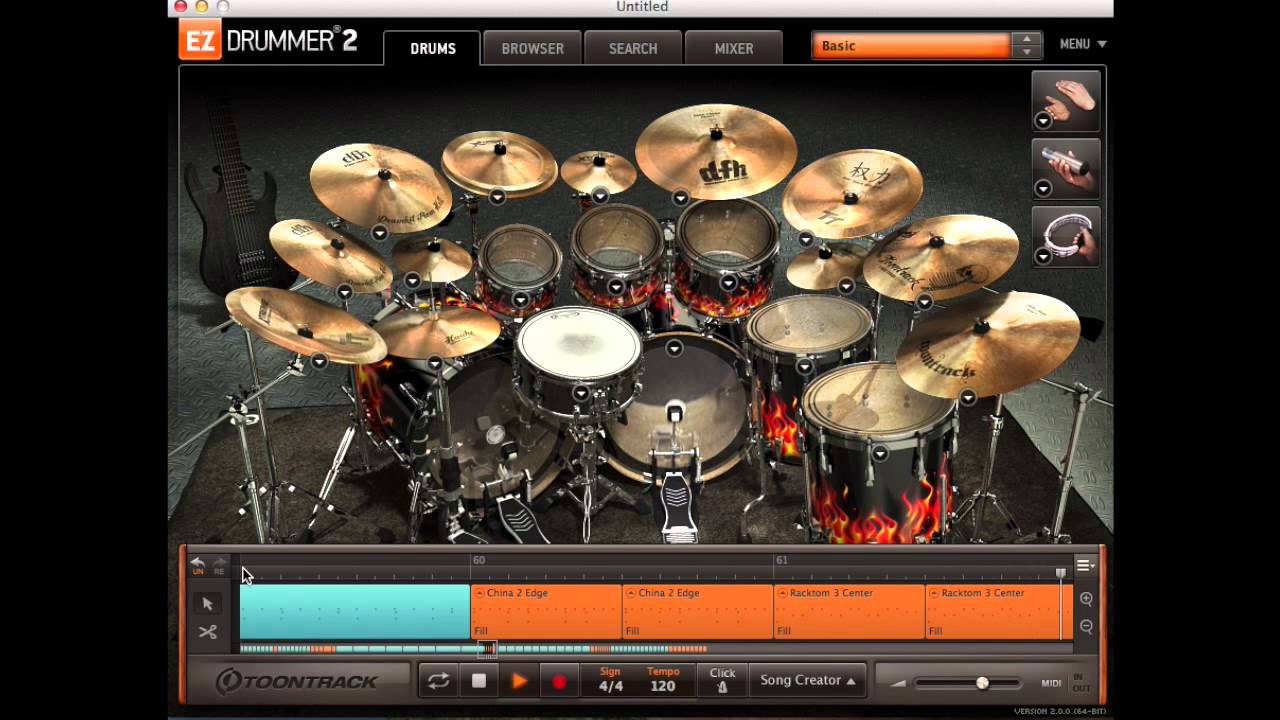Open the Basic preset dropdown

pyautogui.click(x=911, y=46)
